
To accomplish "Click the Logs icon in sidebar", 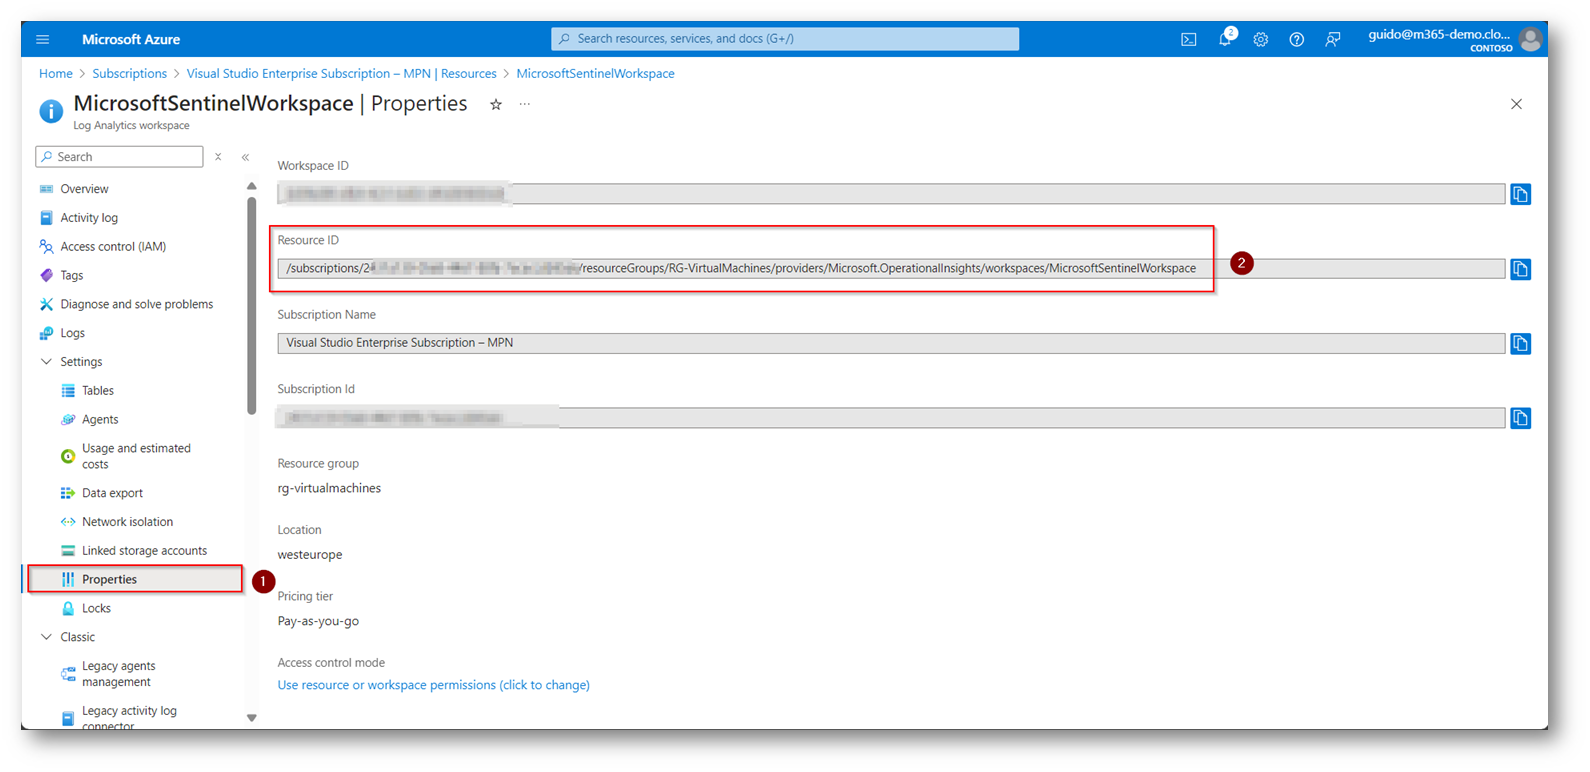I will 46,333.
